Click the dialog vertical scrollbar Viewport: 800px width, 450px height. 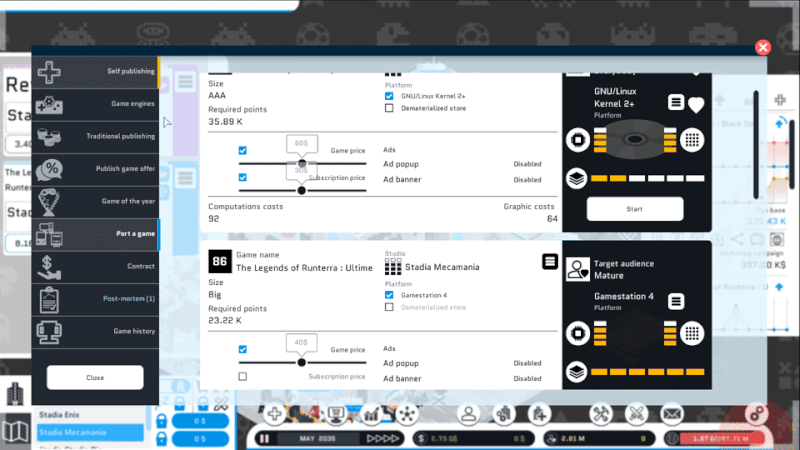point(756,145)
